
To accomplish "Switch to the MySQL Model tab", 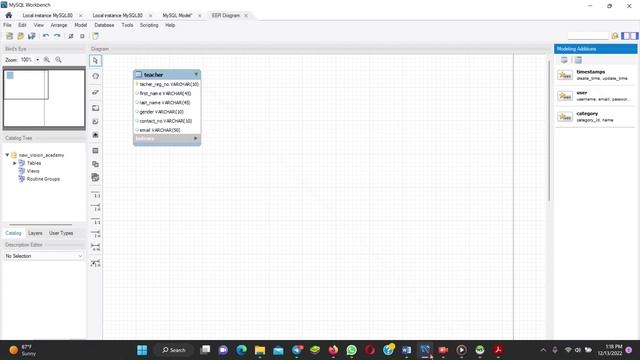I will click(x=177, y=15).
